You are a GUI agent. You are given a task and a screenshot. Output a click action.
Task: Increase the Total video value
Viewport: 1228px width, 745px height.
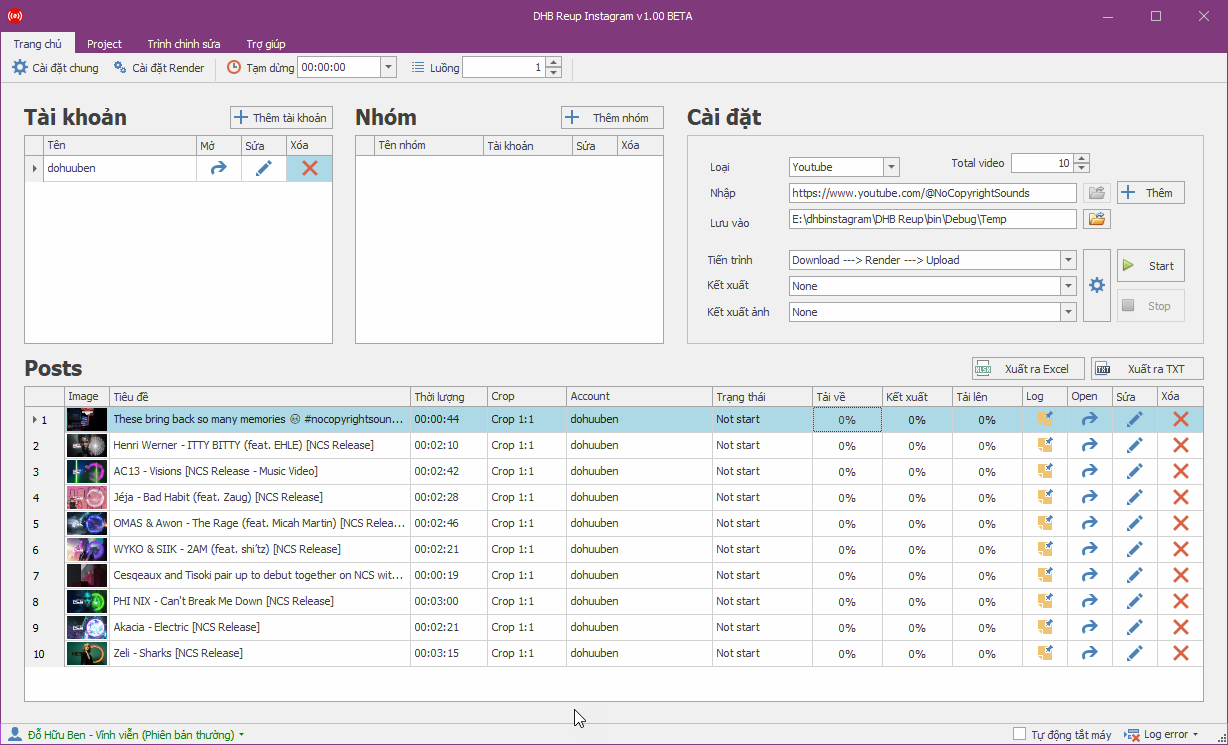(1080, 159)
